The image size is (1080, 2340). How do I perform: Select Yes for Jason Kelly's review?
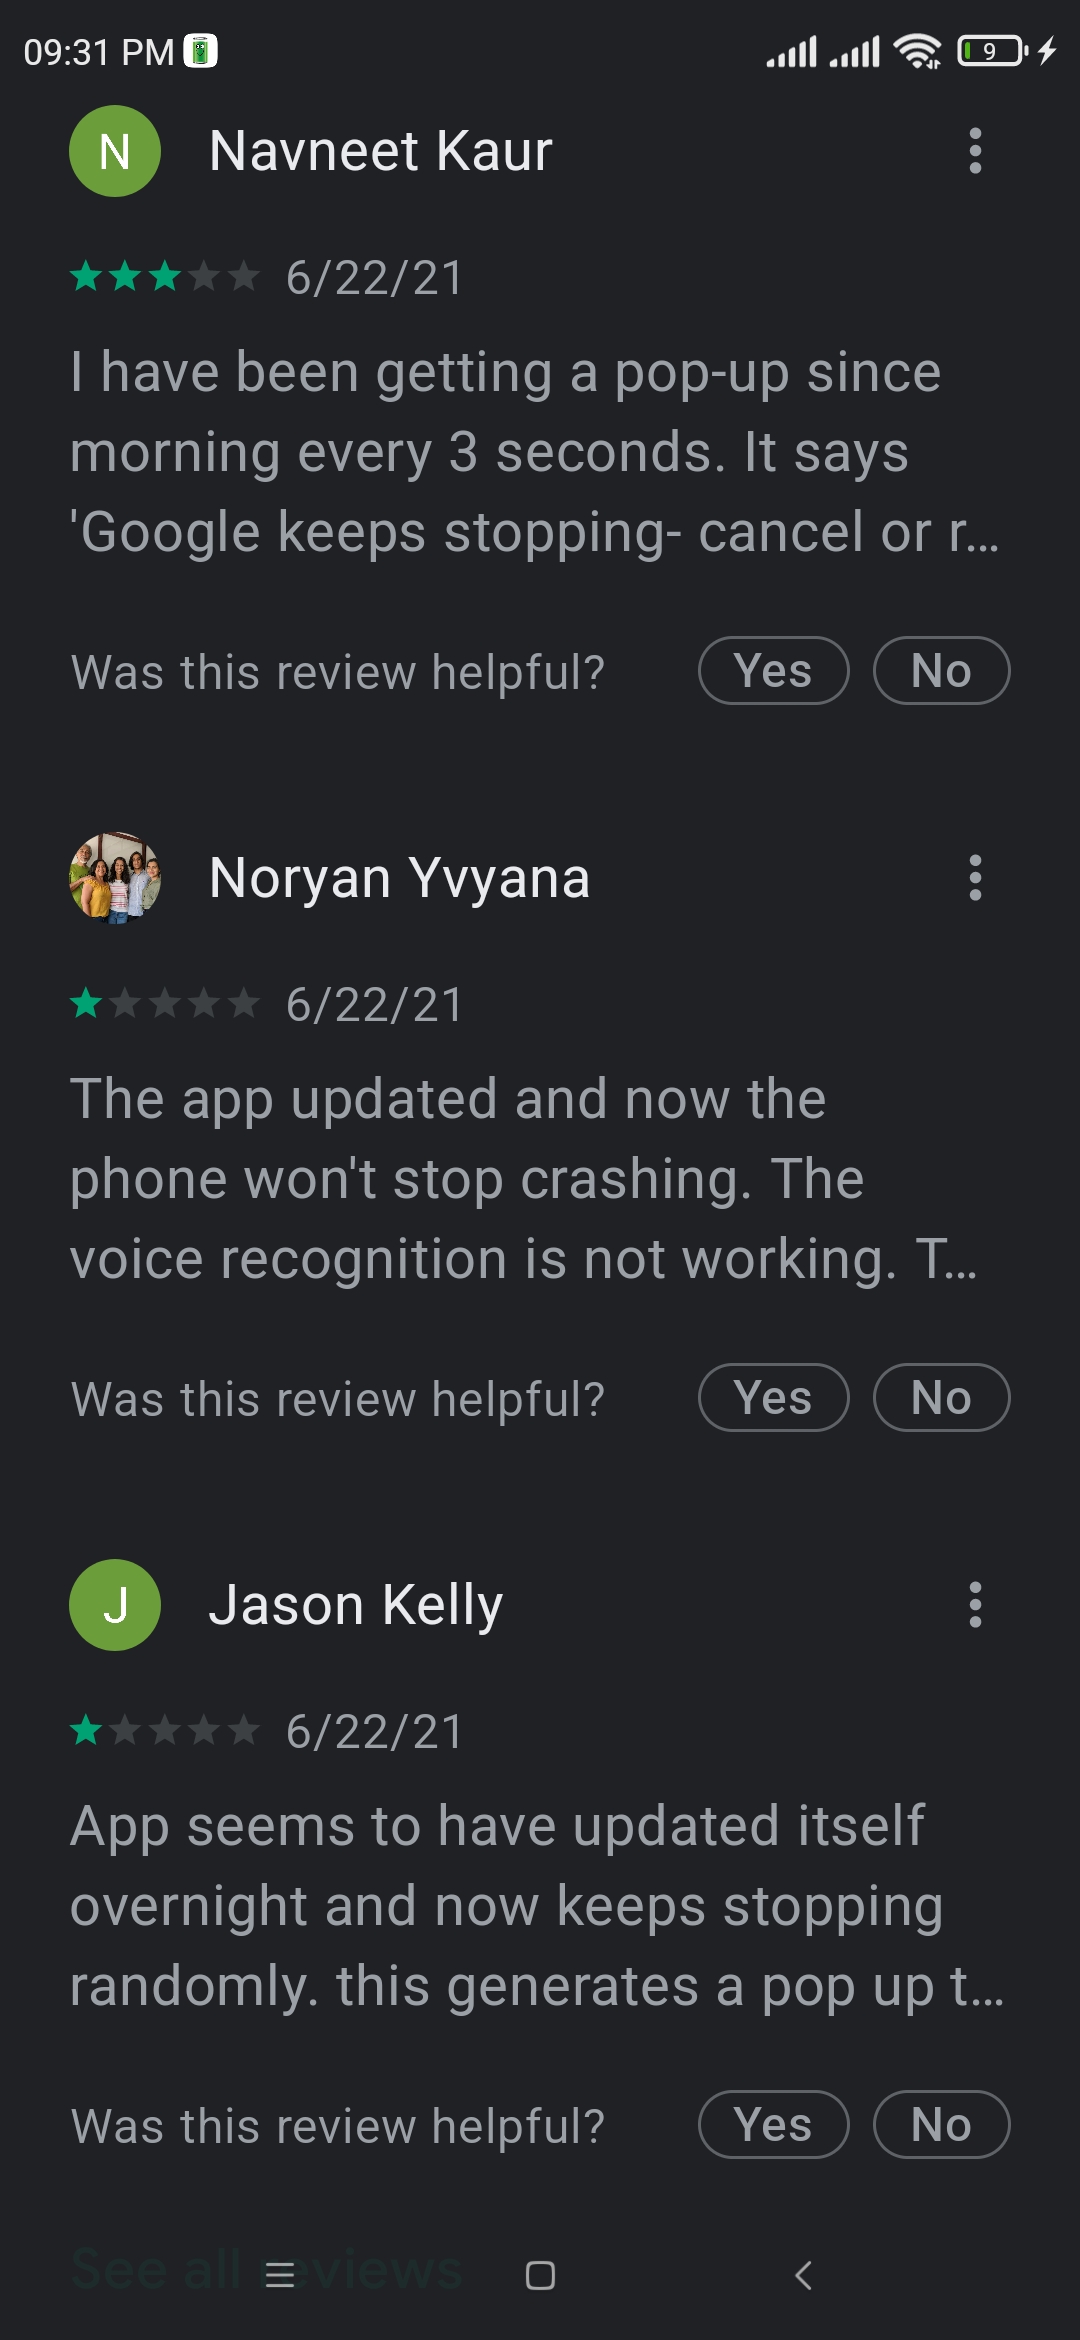tap(773, 2125)
